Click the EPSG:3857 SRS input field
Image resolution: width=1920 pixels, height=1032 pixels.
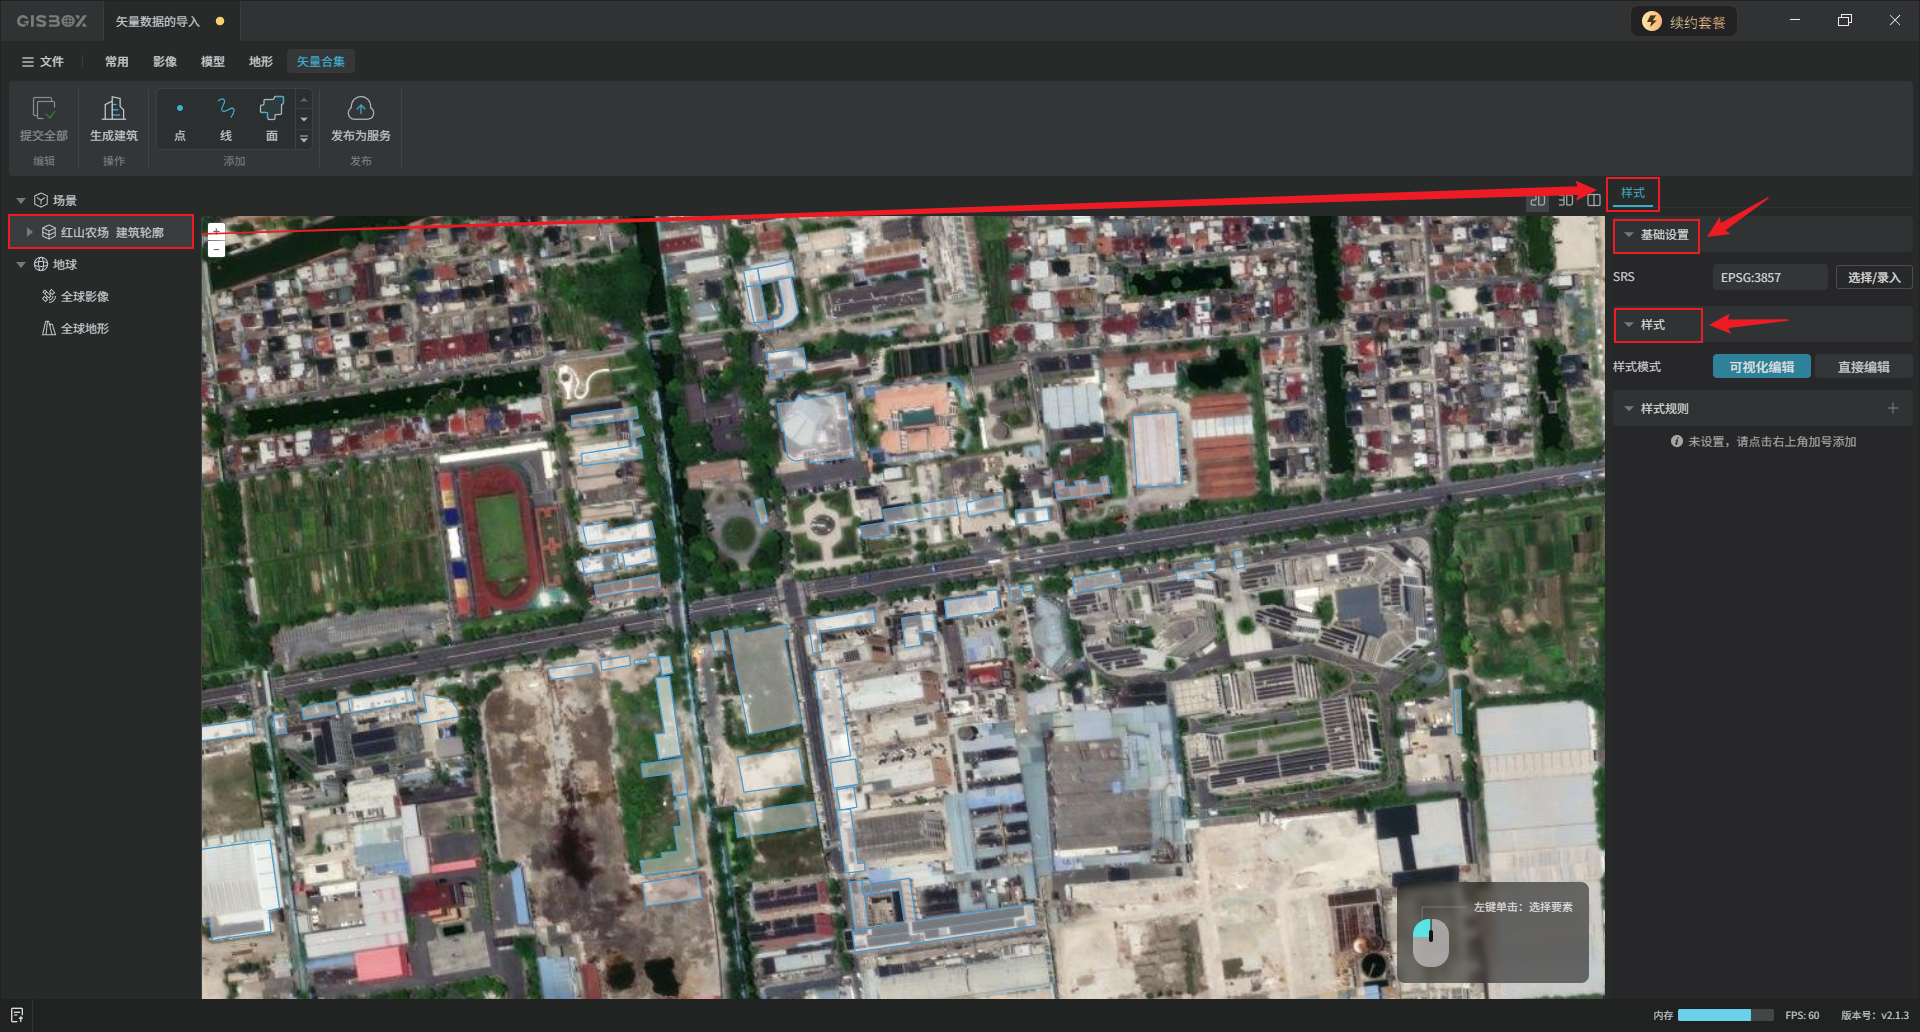point(1768,277)
